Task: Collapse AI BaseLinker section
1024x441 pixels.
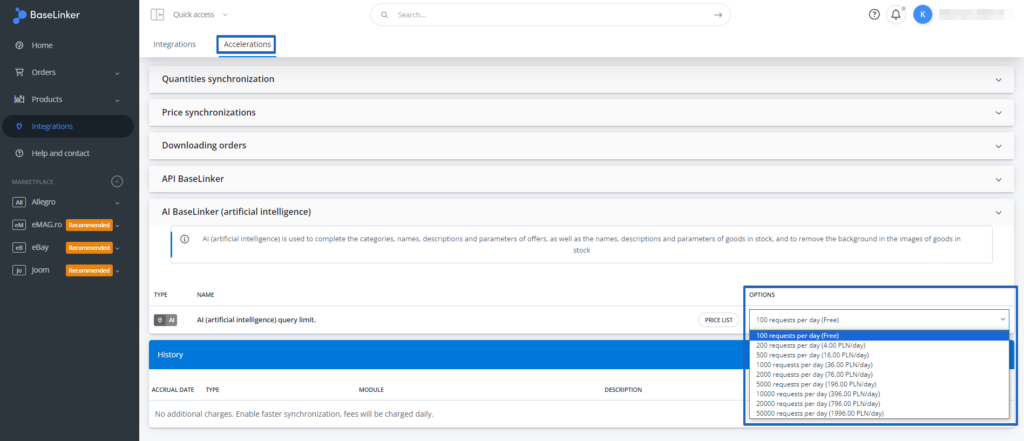Action: pos(998,212)
